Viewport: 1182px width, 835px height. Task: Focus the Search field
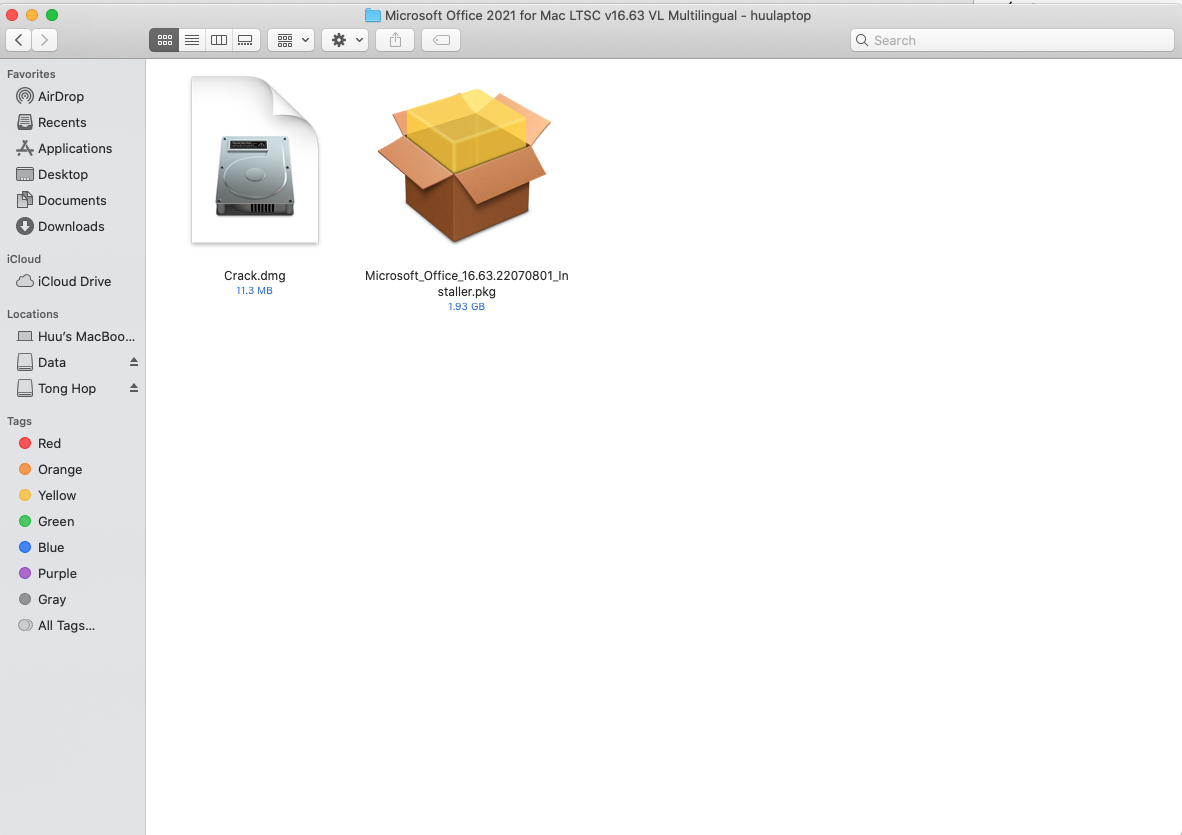click(x=1012, y=40)
